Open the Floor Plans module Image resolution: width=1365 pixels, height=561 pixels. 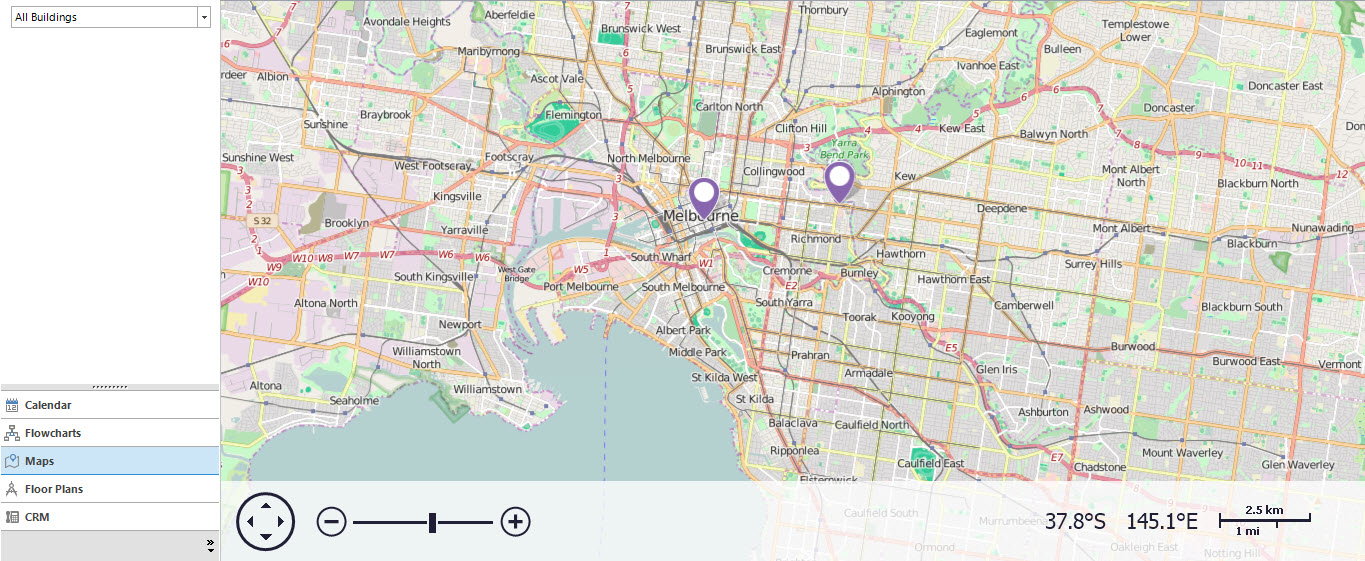[53, 489]
